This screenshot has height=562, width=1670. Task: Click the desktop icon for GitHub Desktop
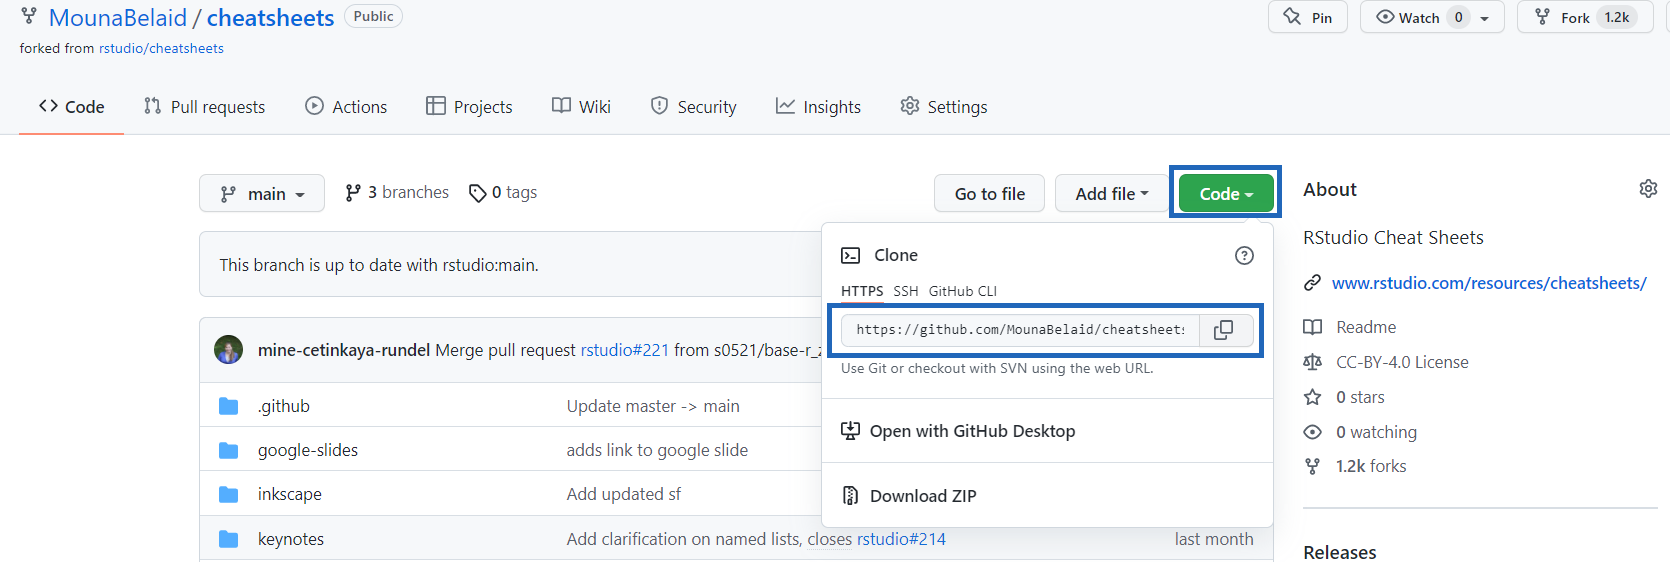tap(850, 431)
